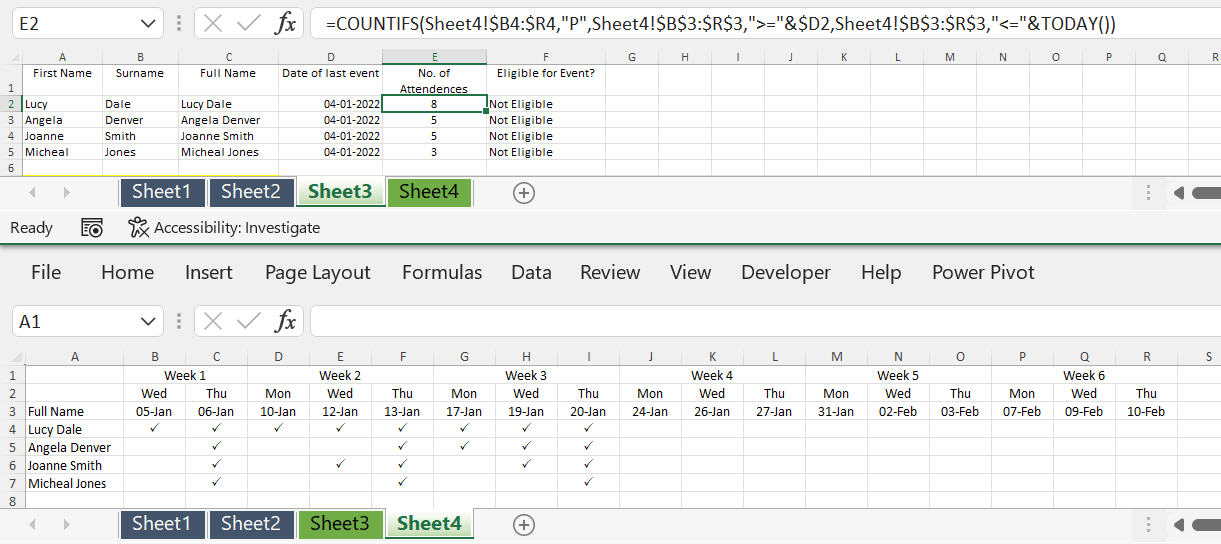The image size is (1221, 544).
Task: Click the empty lower formula bar field
Action: pos(765,321)
